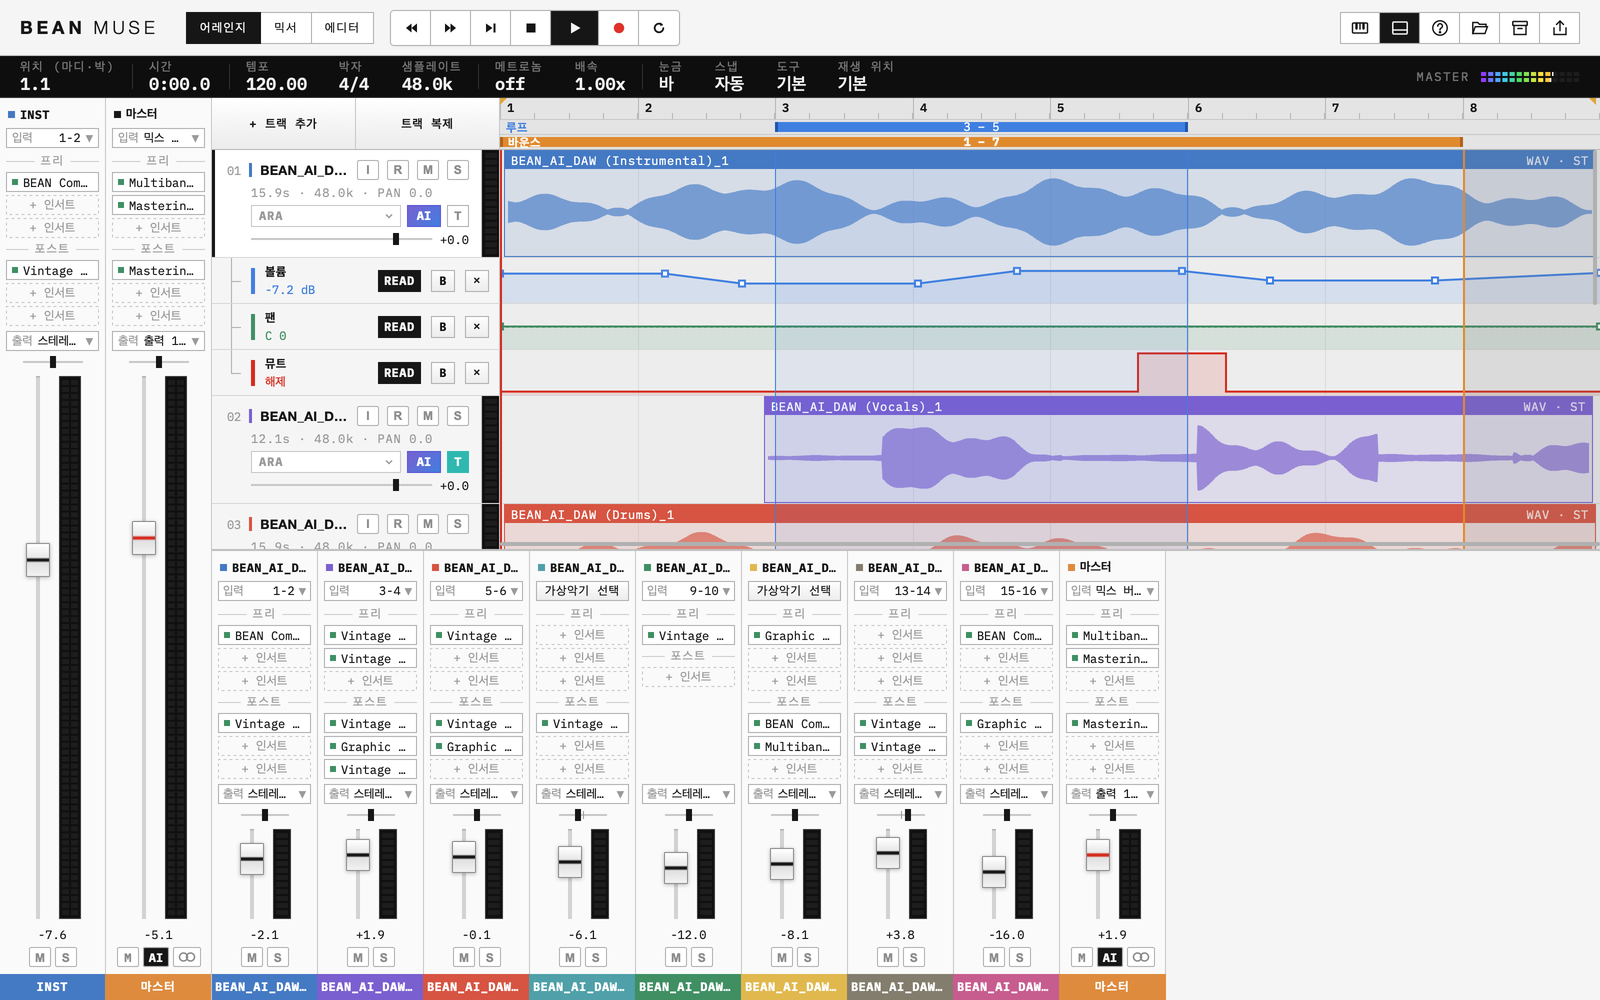Open the help question mark icon
The image size is (1600, 1000).
point(1440,28)
